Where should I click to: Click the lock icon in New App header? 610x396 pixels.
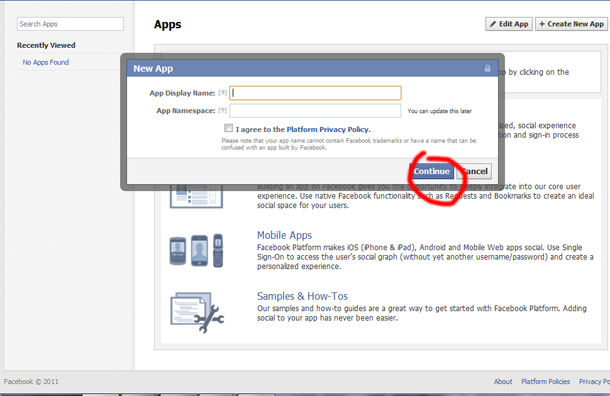coord(487,68)
